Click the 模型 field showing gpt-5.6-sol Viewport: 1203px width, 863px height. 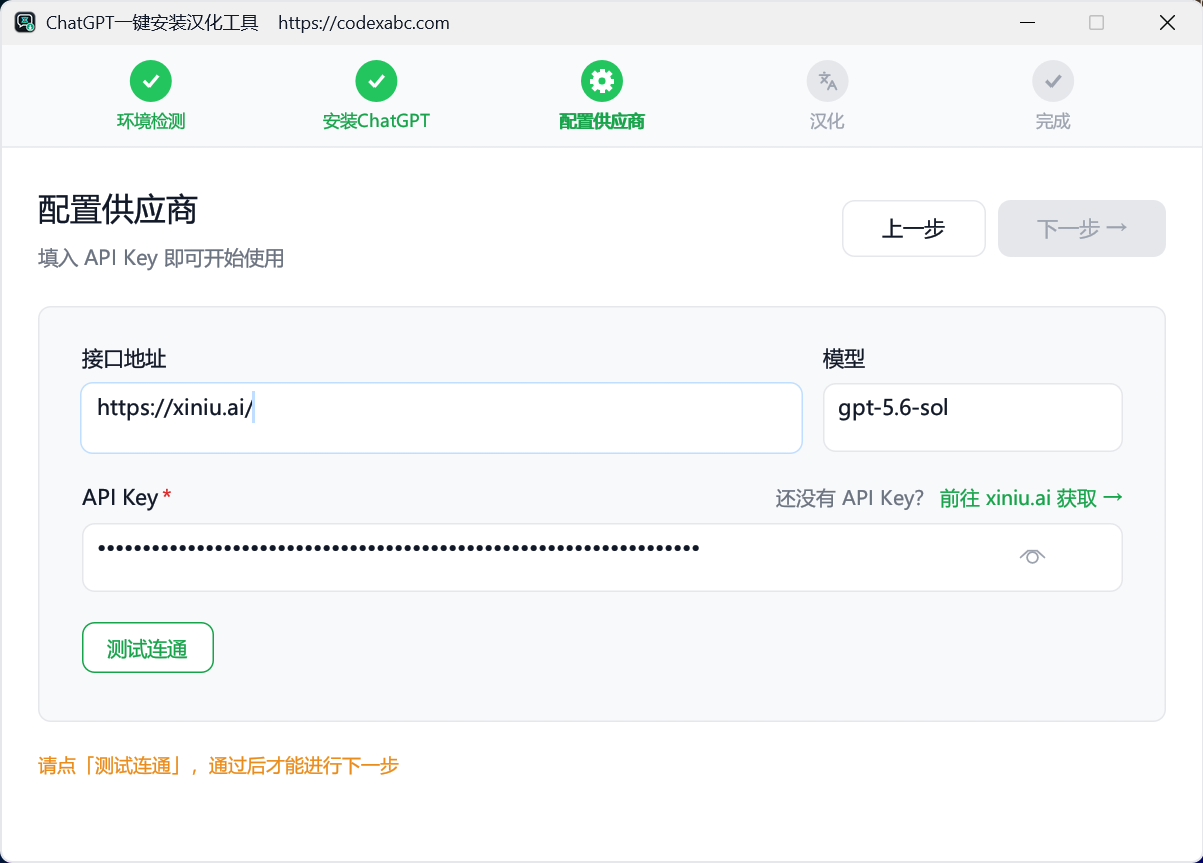972,417
